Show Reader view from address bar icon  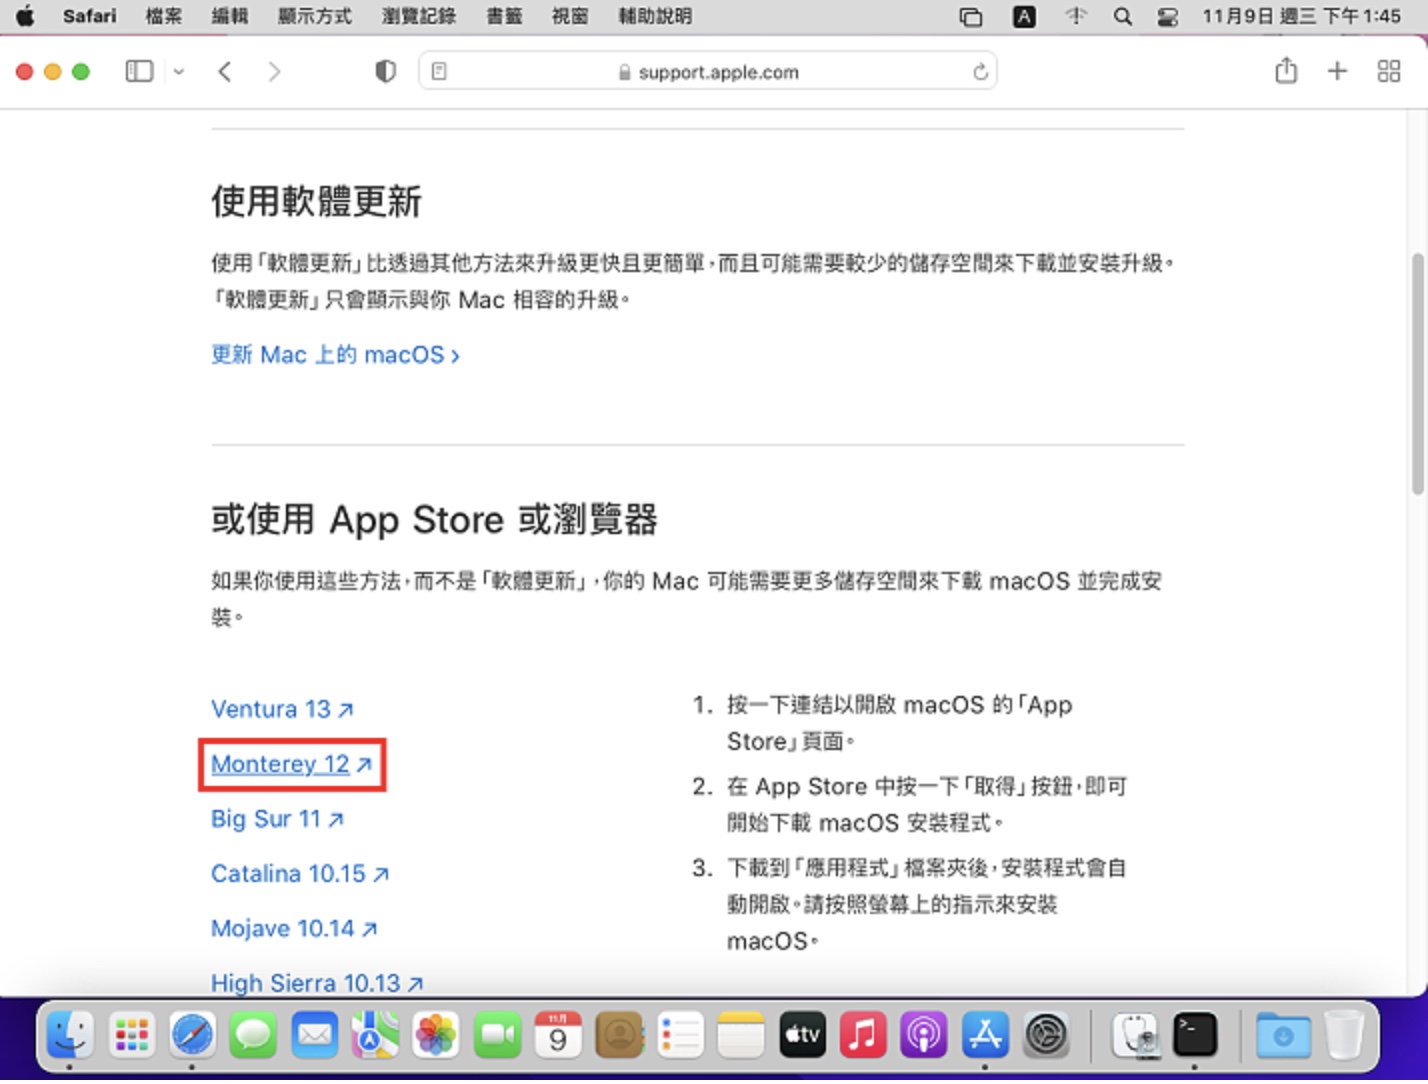pos(439,71)
